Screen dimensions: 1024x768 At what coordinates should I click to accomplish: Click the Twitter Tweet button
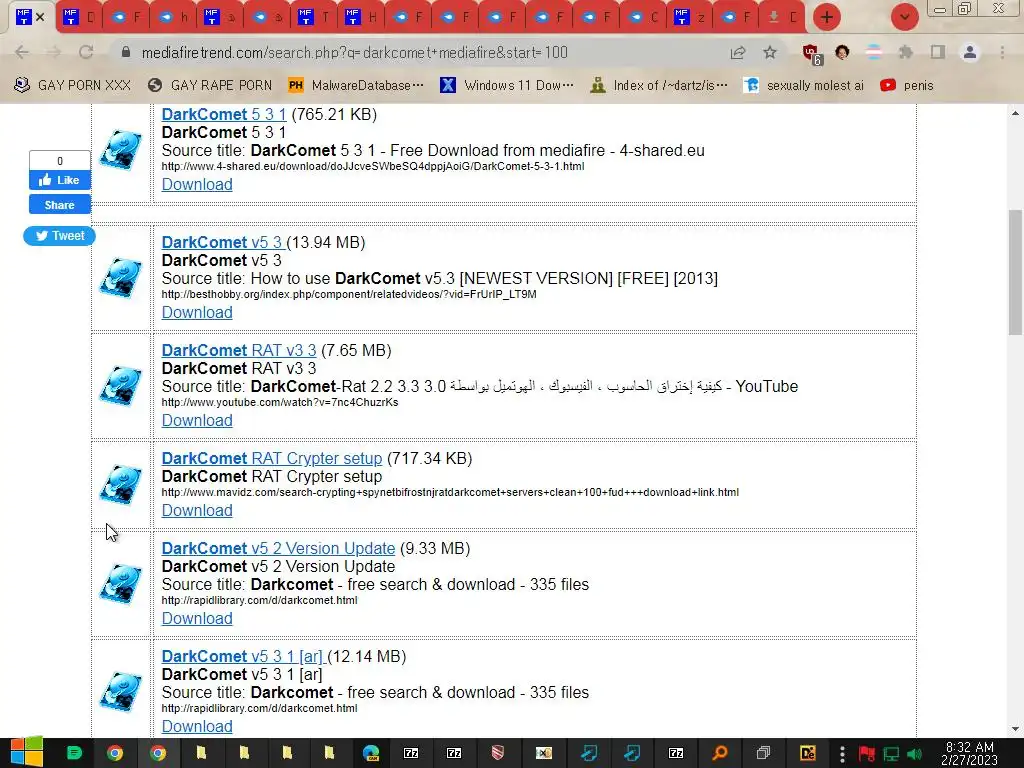coord(59,236)
